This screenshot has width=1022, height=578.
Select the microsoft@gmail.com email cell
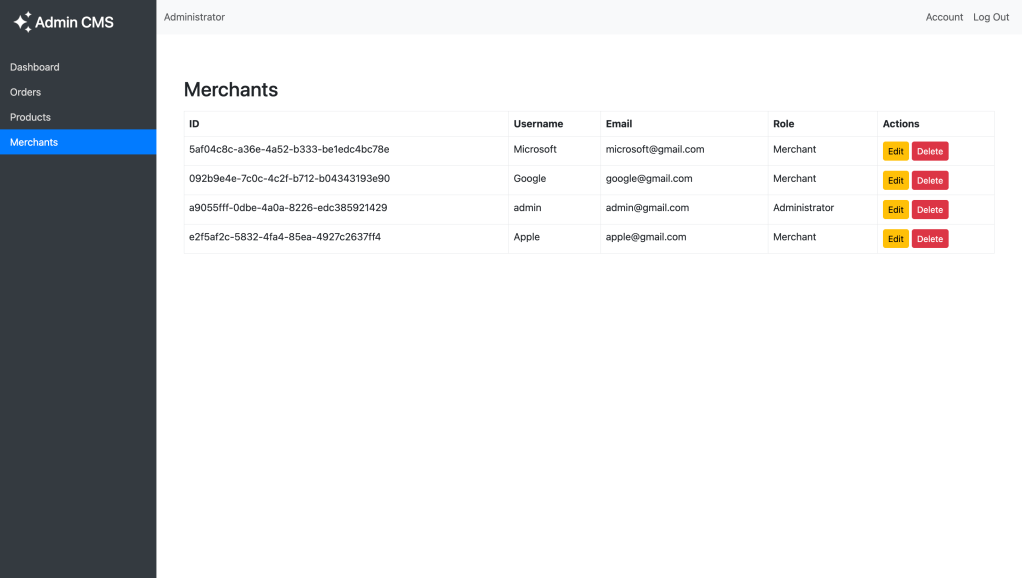click(655, 149)
